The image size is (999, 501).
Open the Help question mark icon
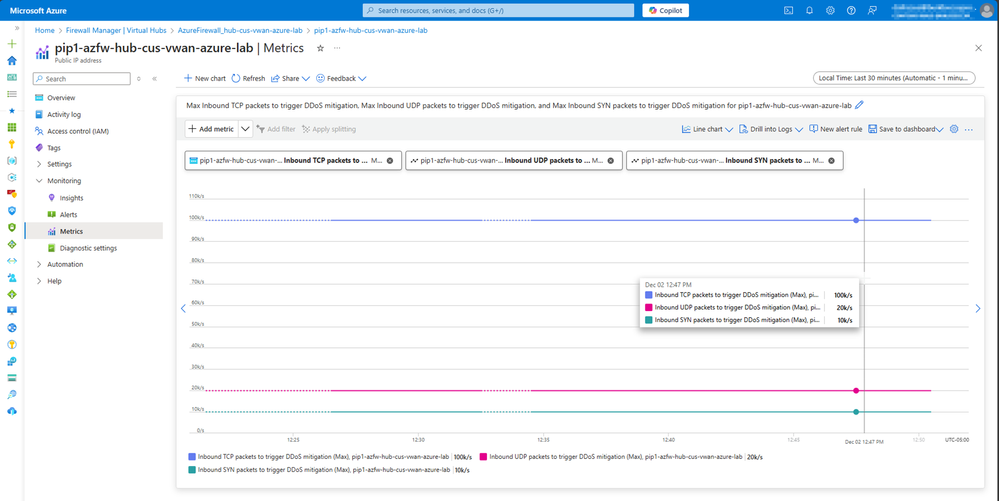pos(851,10)
